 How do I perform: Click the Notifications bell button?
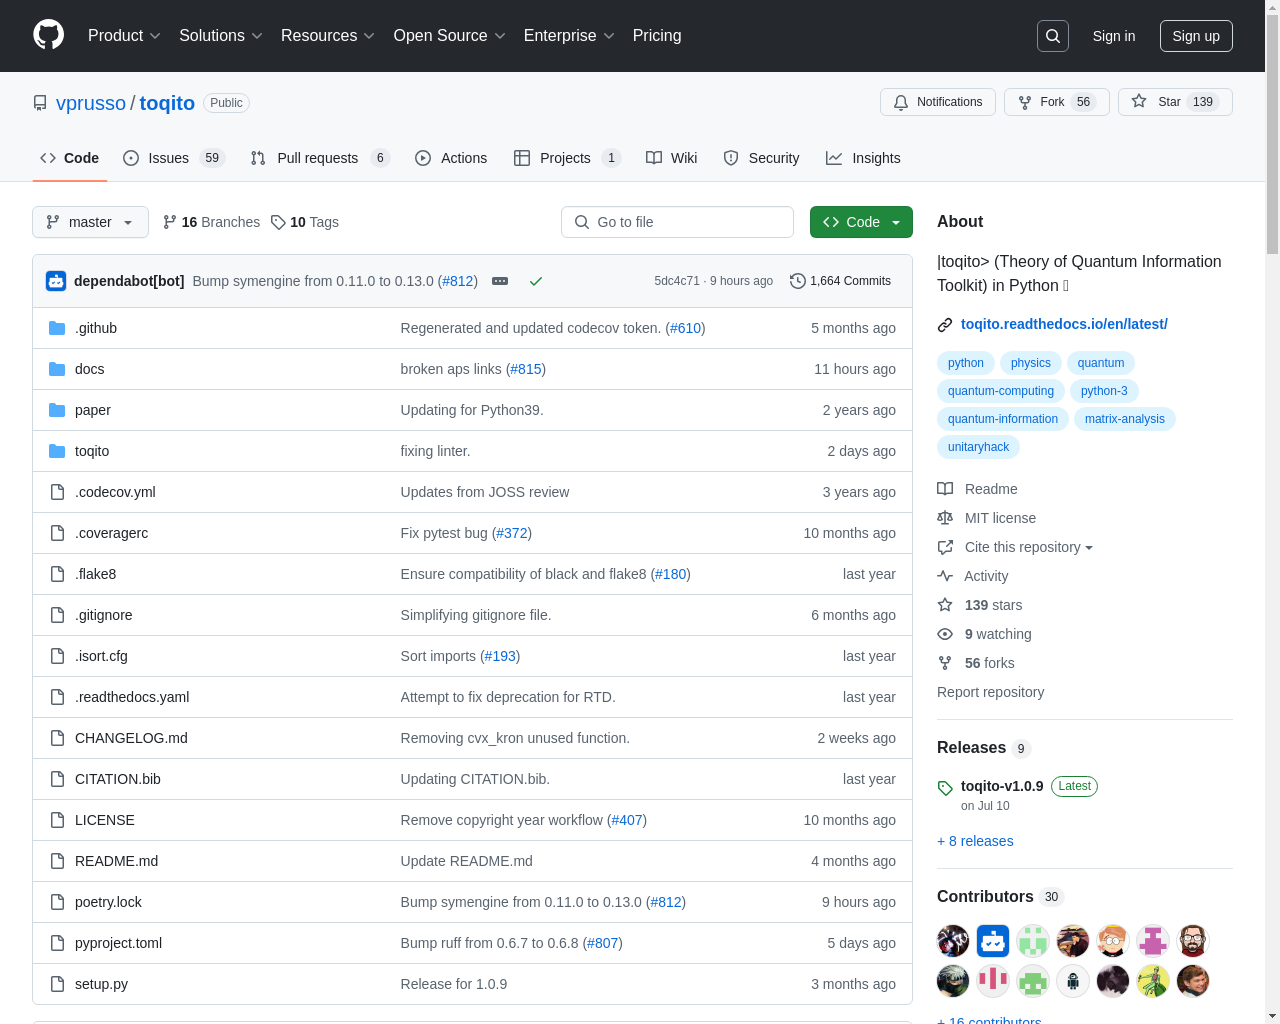pyautogui.click(x=938, y=102)
